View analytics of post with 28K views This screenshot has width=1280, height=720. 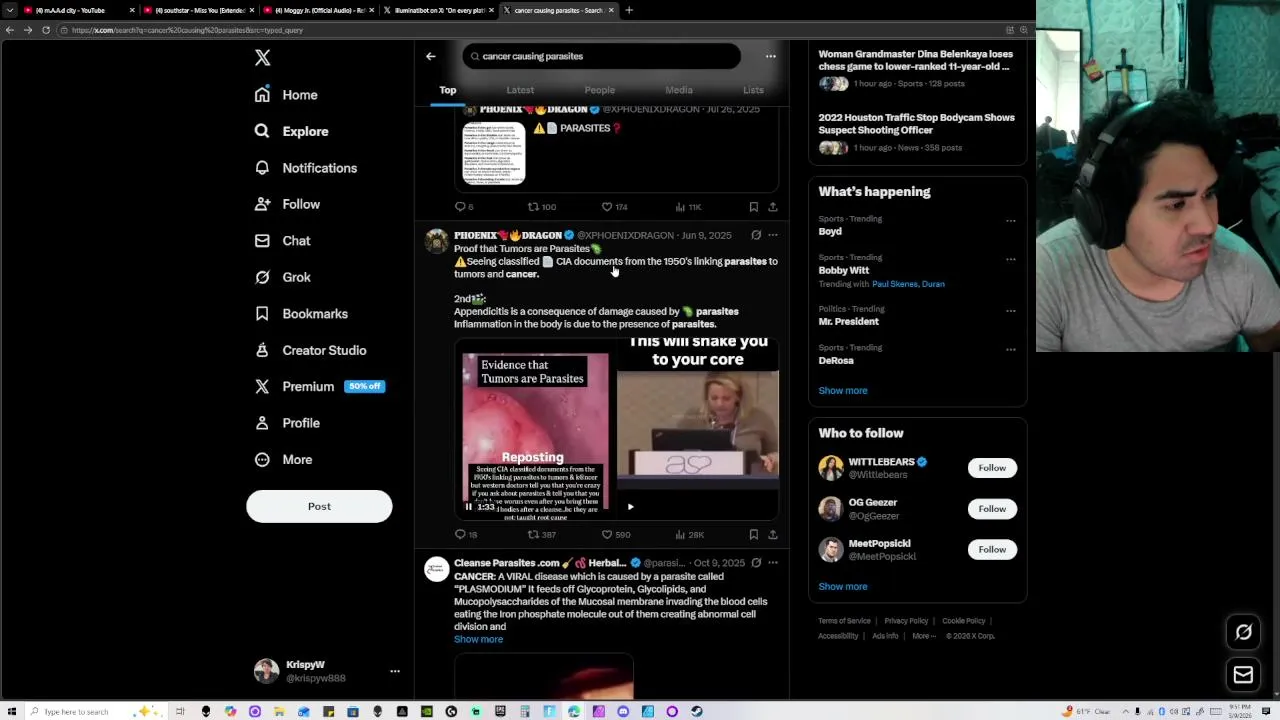tap(689, 535)
